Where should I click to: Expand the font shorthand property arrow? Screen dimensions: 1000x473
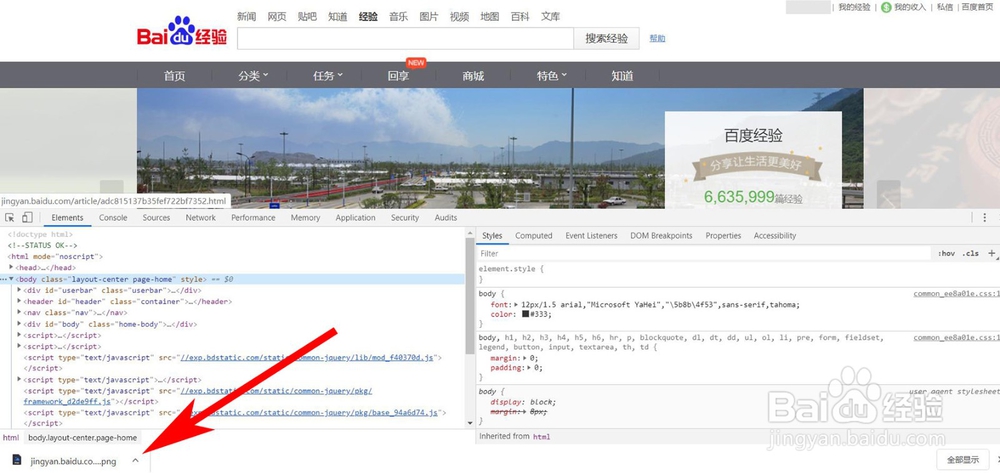[516, 305]
